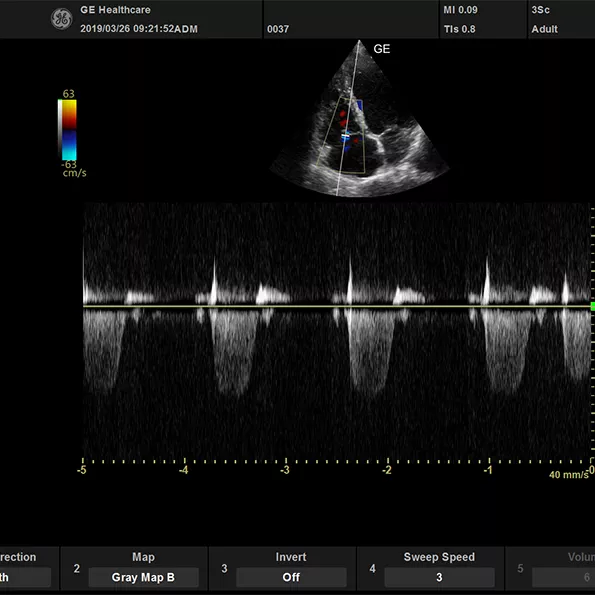Click the GE Healthcare logo icon

coord(61,19)
